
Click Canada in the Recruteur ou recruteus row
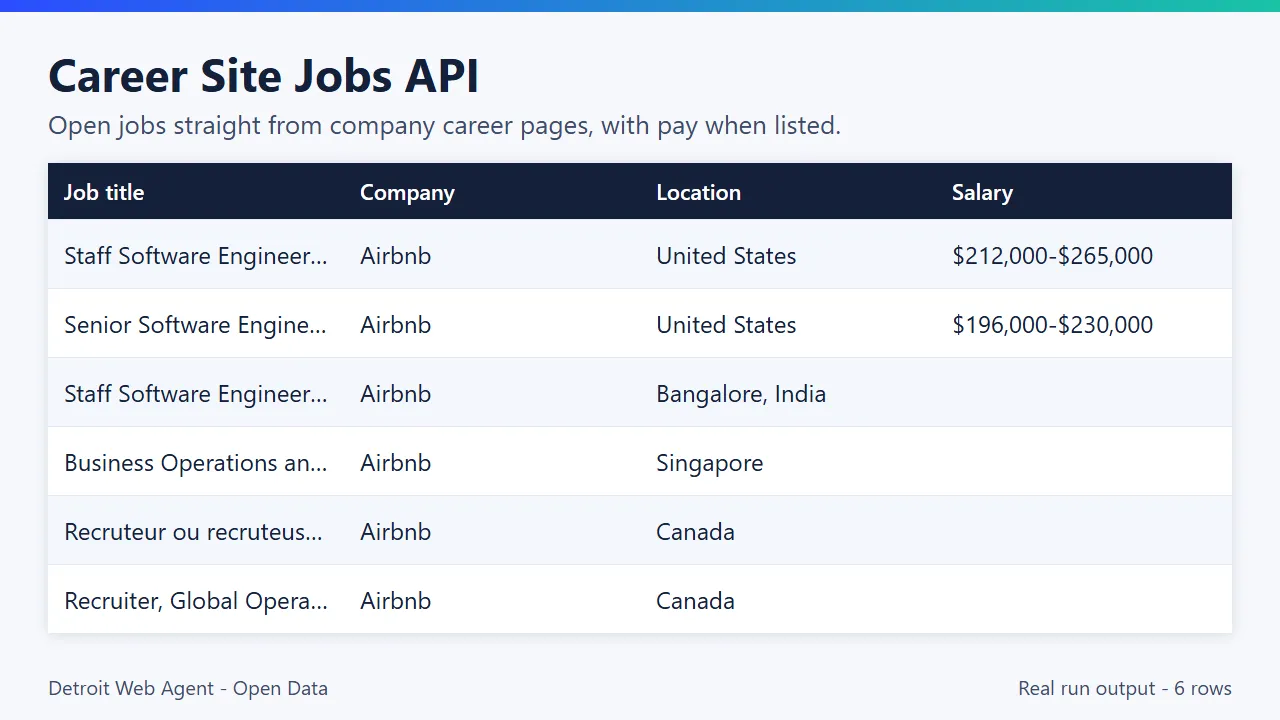click(695, 532)
